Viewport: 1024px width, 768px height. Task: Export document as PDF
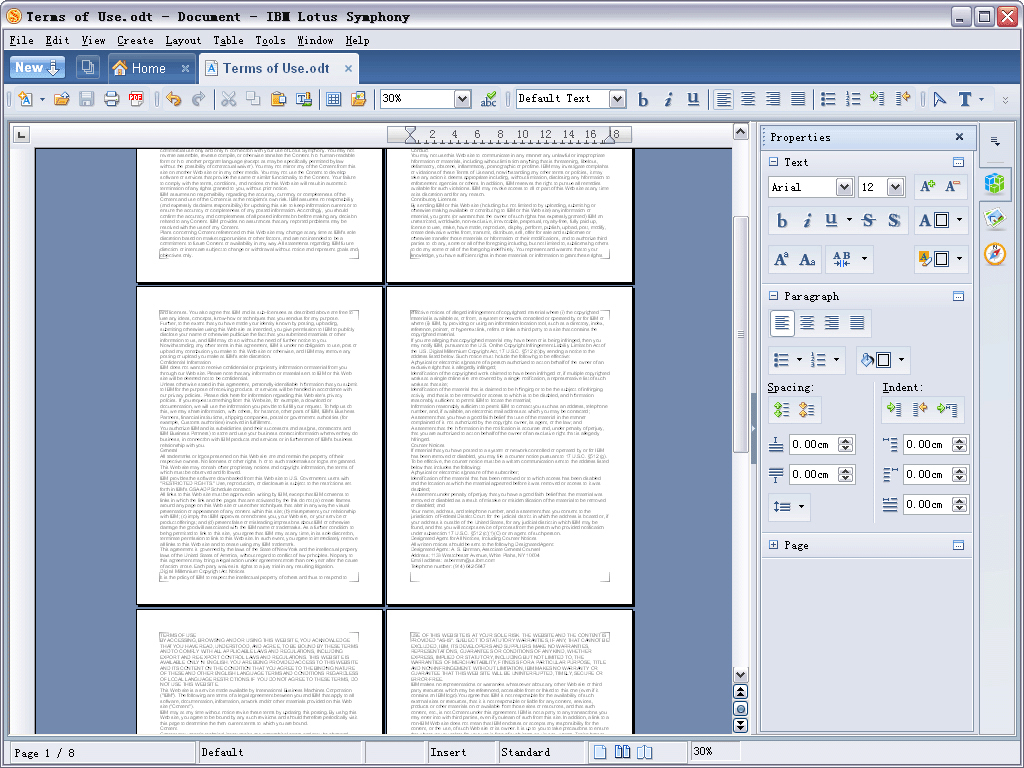[136, 99]
